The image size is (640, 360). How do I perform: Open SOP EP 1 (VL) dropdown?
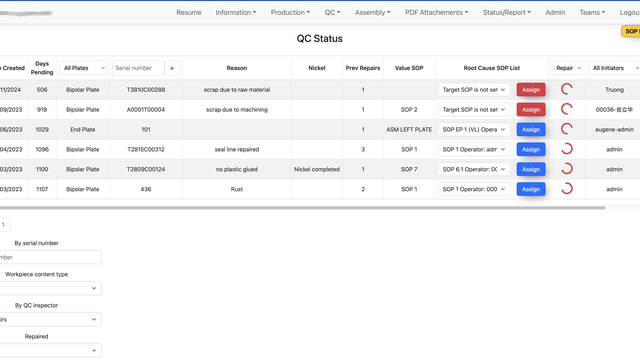pos(474,129)
